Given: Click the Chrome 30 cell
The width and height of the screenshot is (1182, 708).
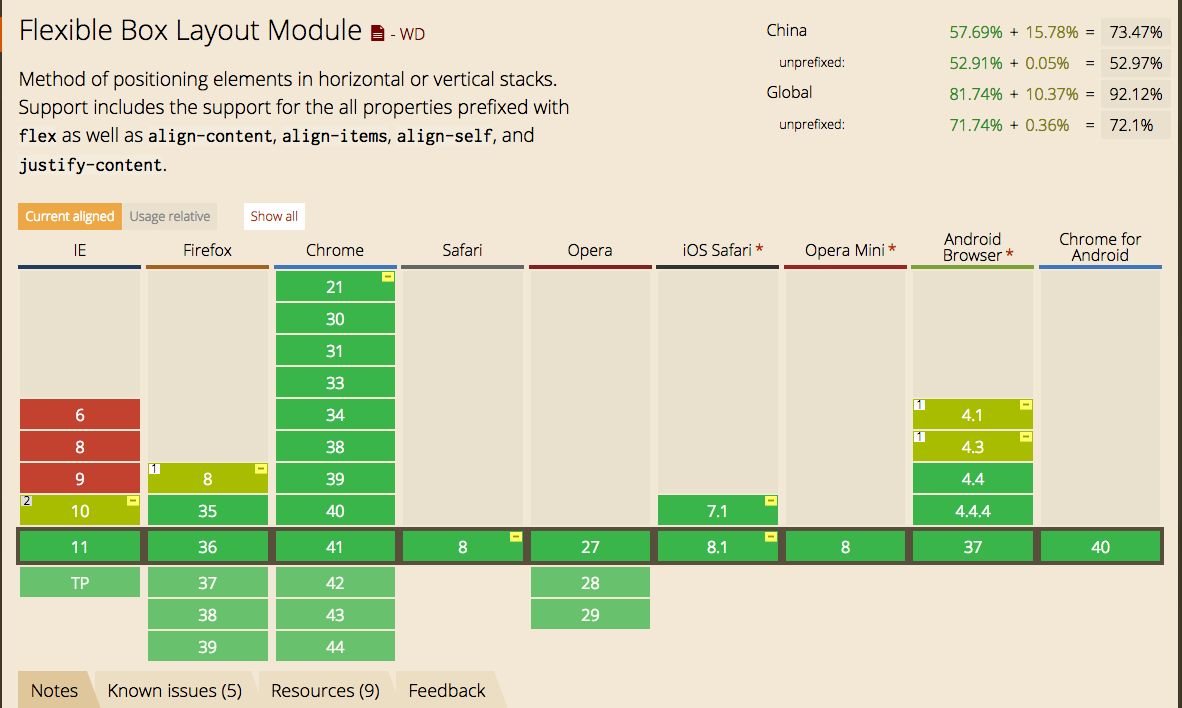Looking at the screenshot, I should click(x=335, y=318).
